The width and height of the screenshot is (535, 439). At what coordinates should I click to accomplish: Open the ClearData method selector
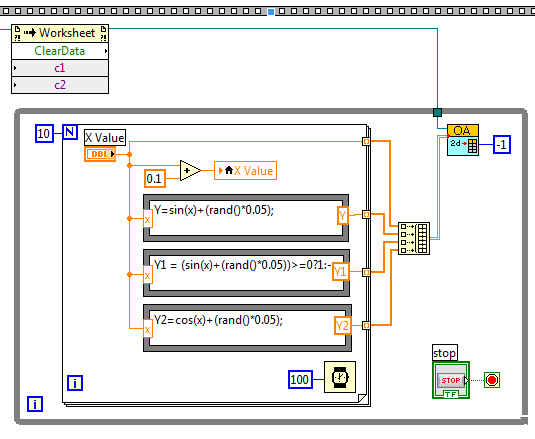pos(60,51)
